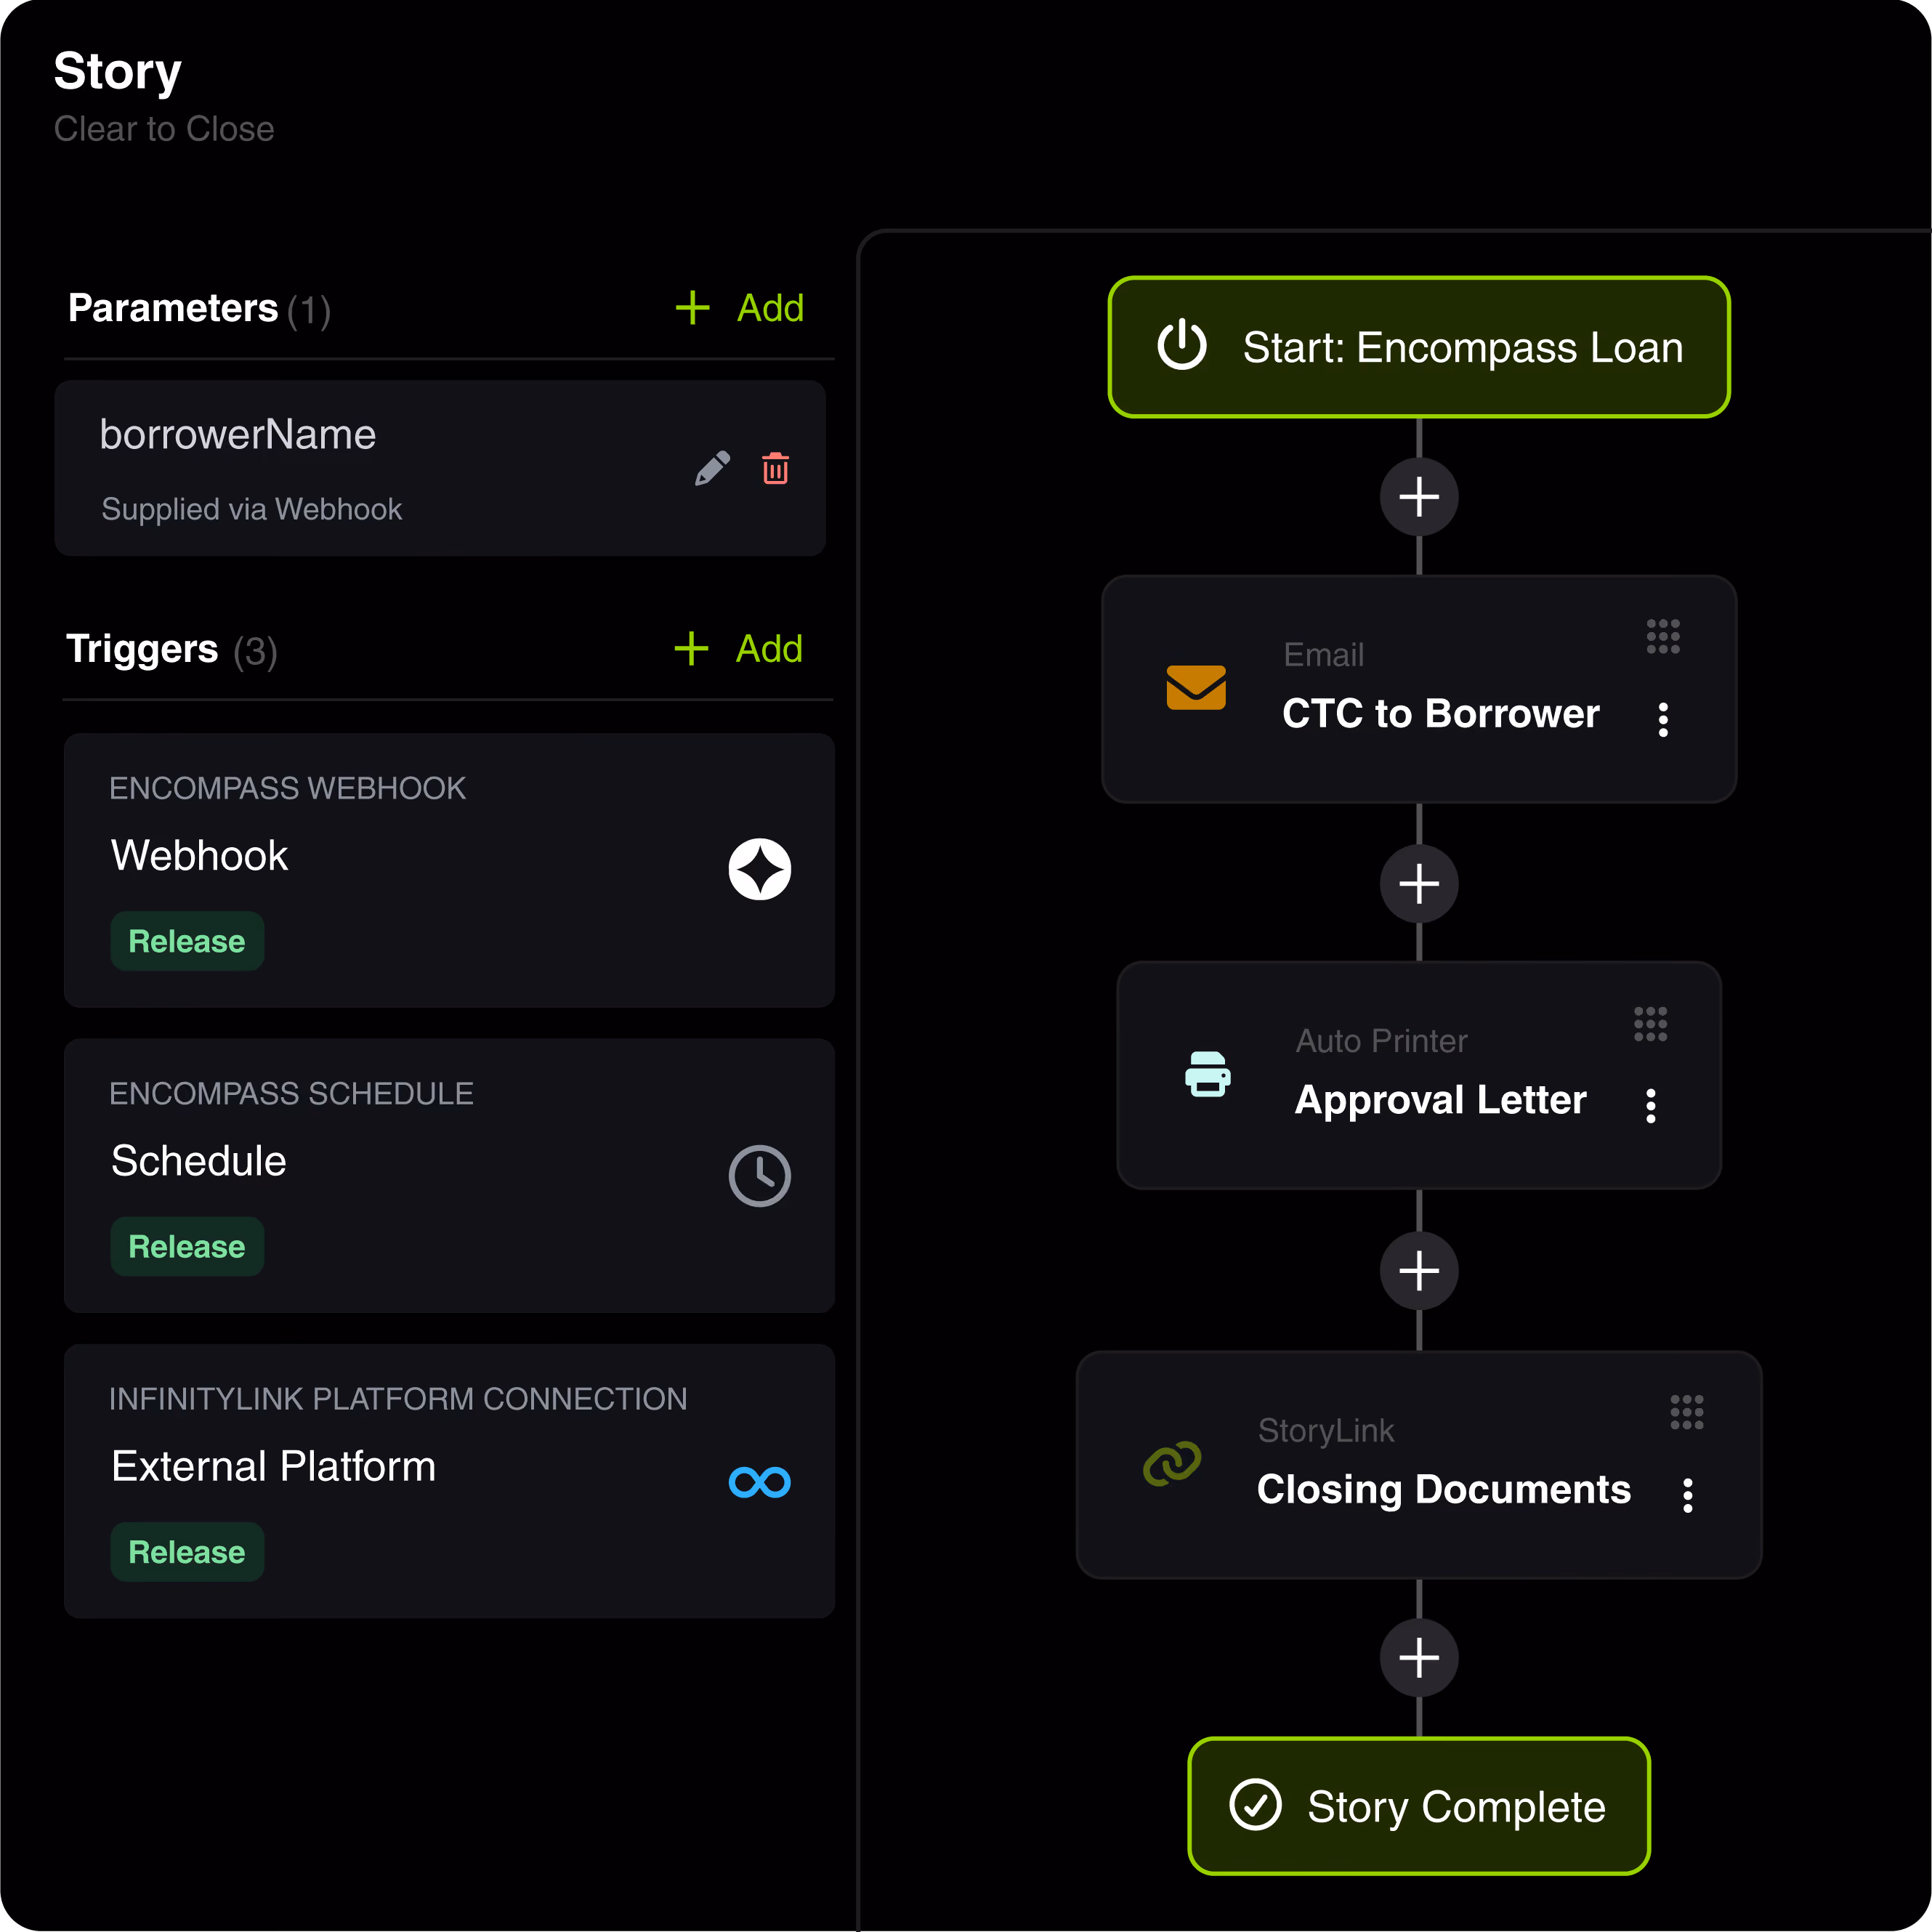
Task: Click Release tag on Webhook trigger
Action: tap(187, 941)
